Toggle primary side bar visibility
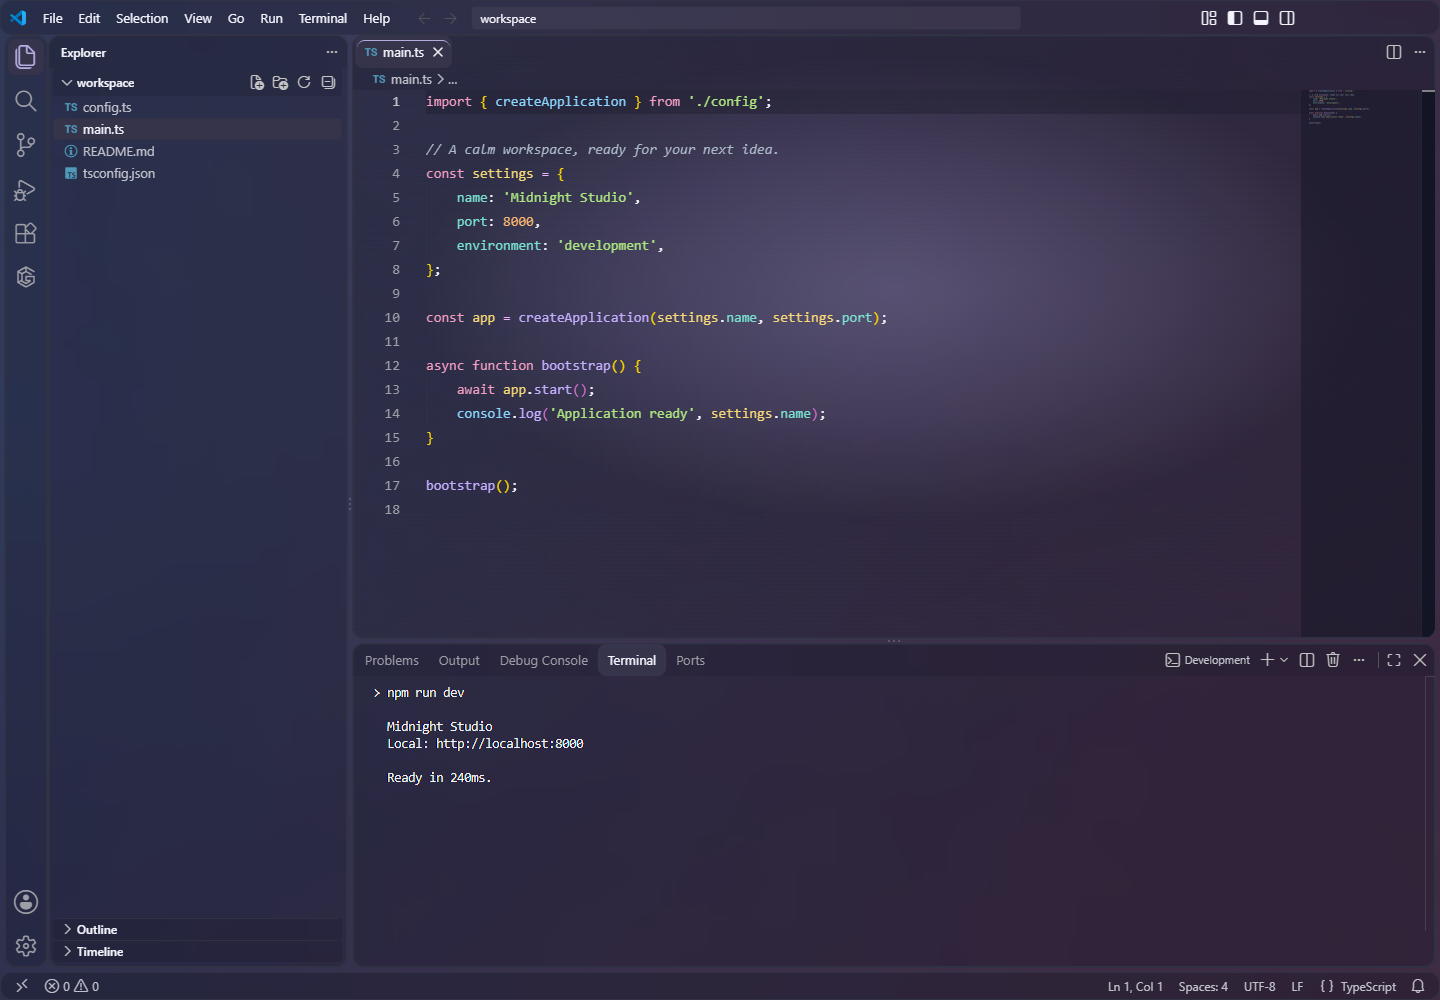The image size is (1440, 1000). 1235,18
